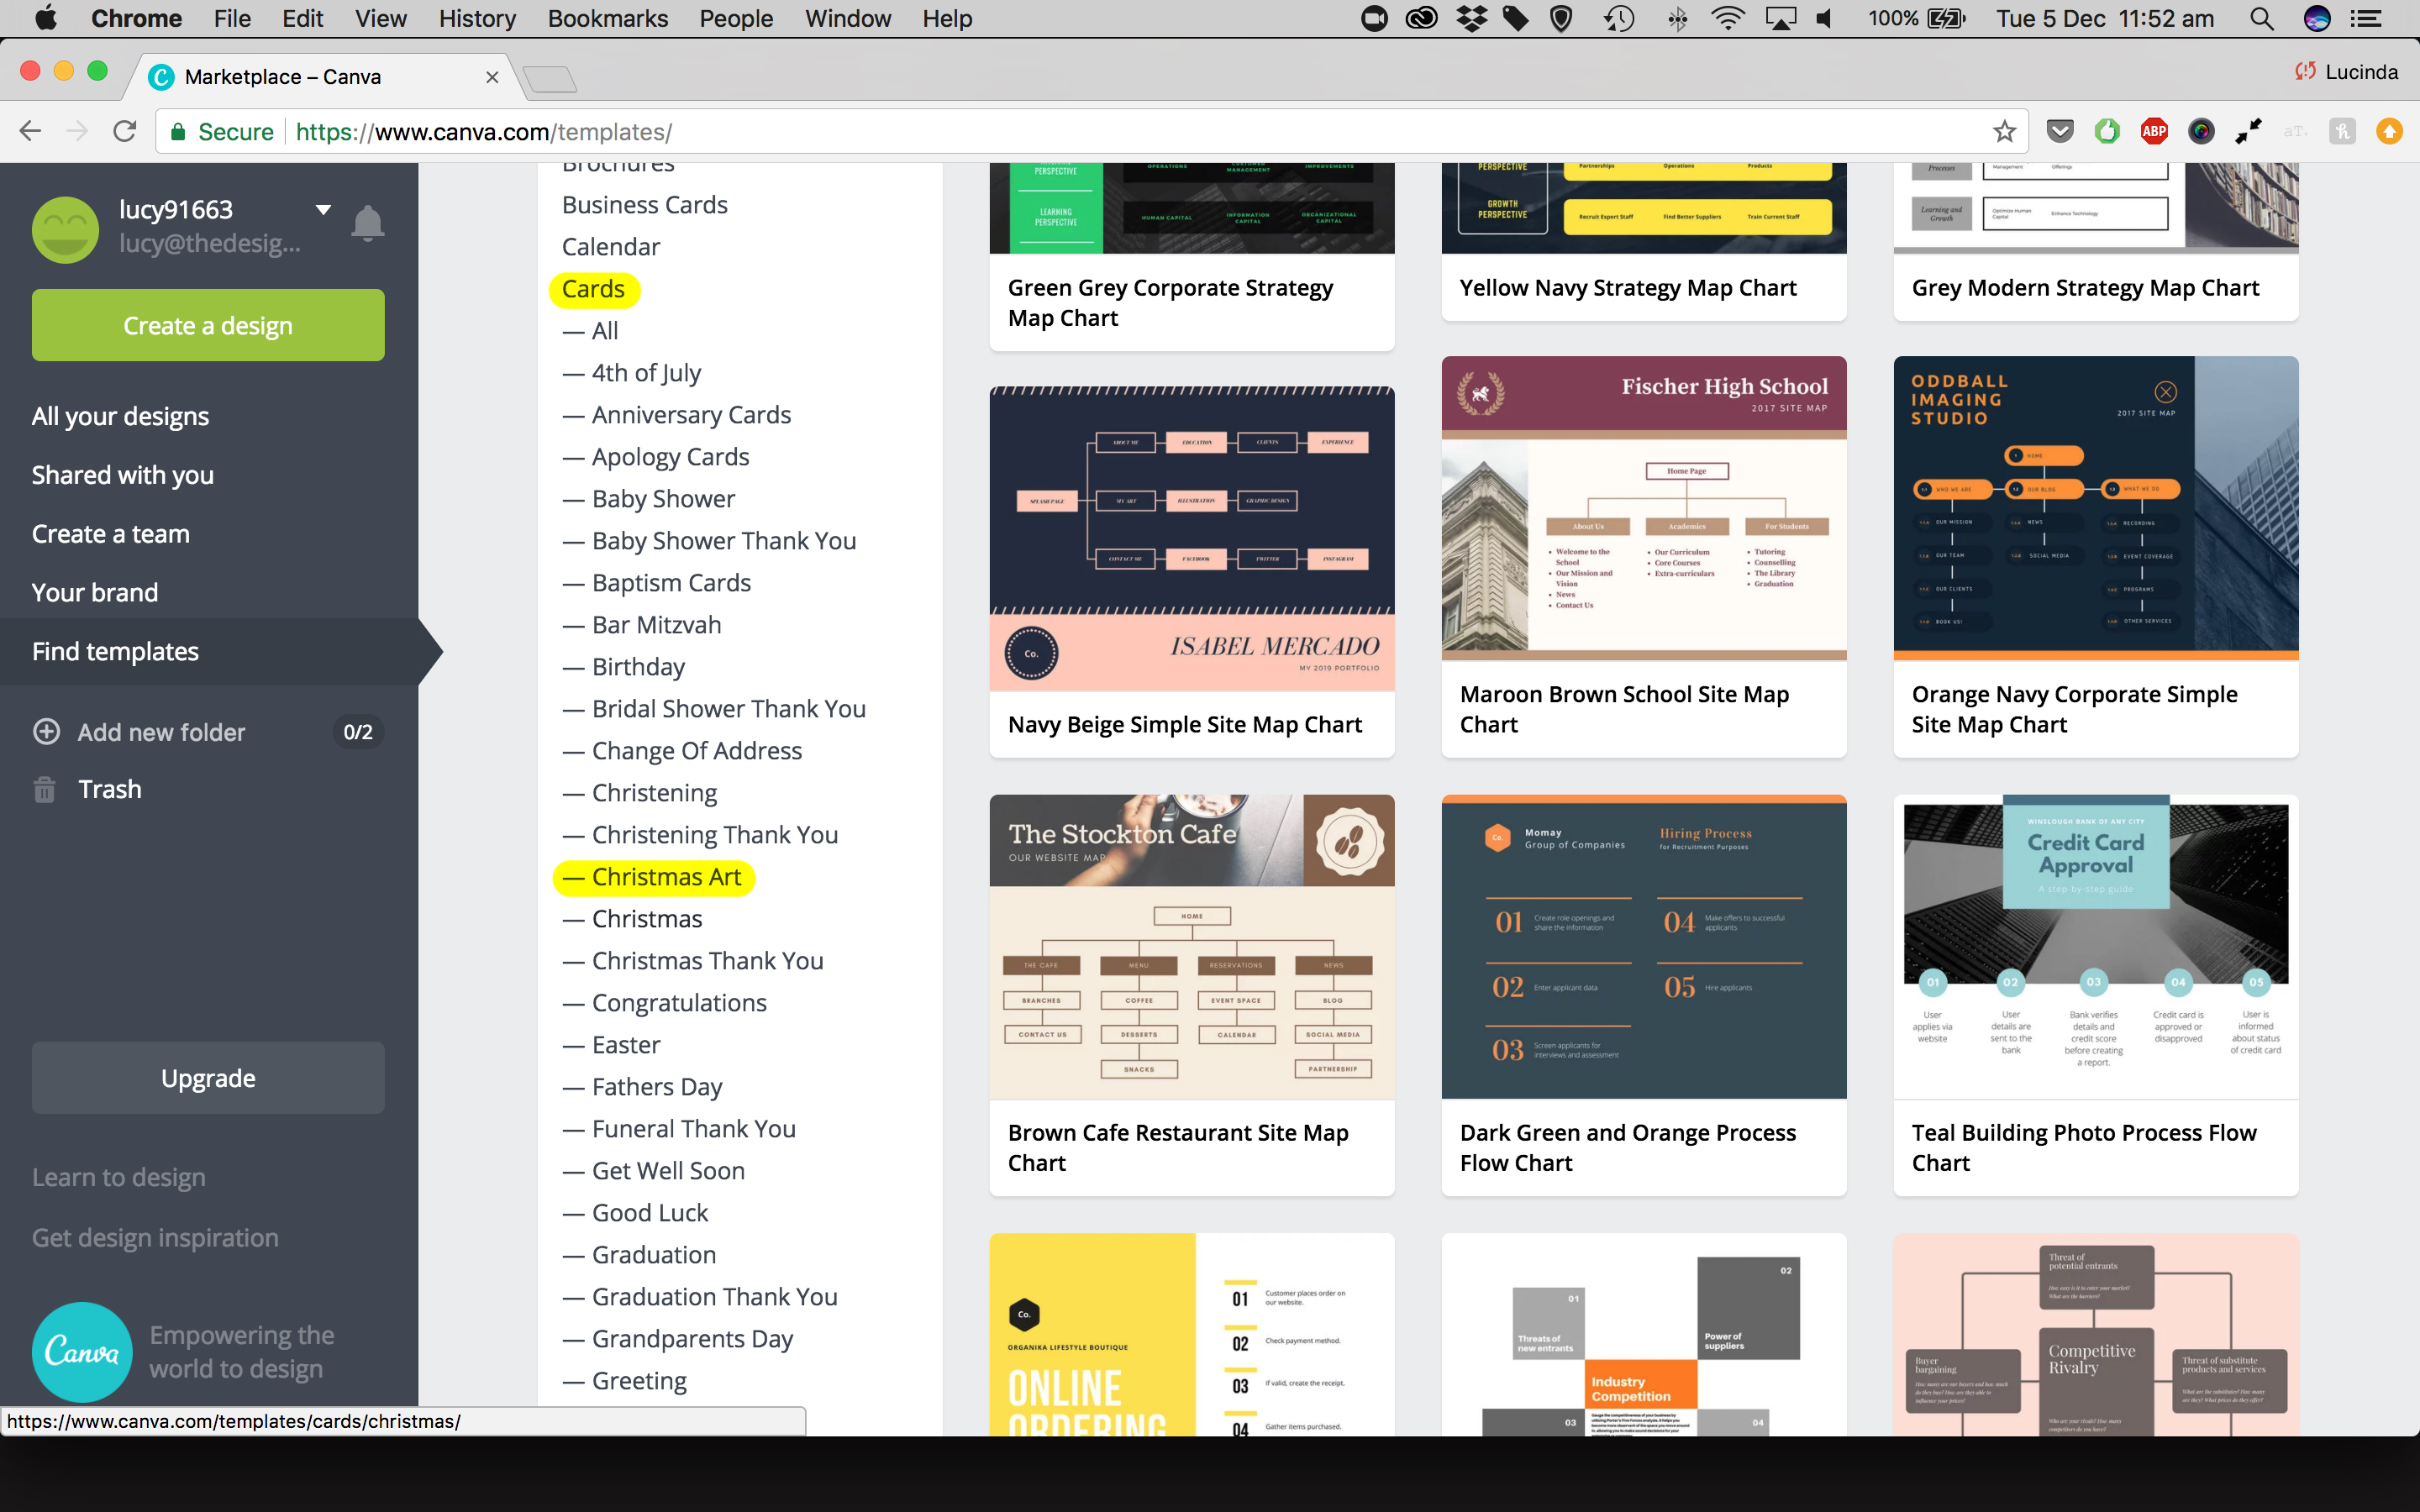Image resolution: width=2420 pixels, height=1512 pixels.
Task: Open Green Grey Corporate Strategy Map Chart template
Action: coord(1192,257)
